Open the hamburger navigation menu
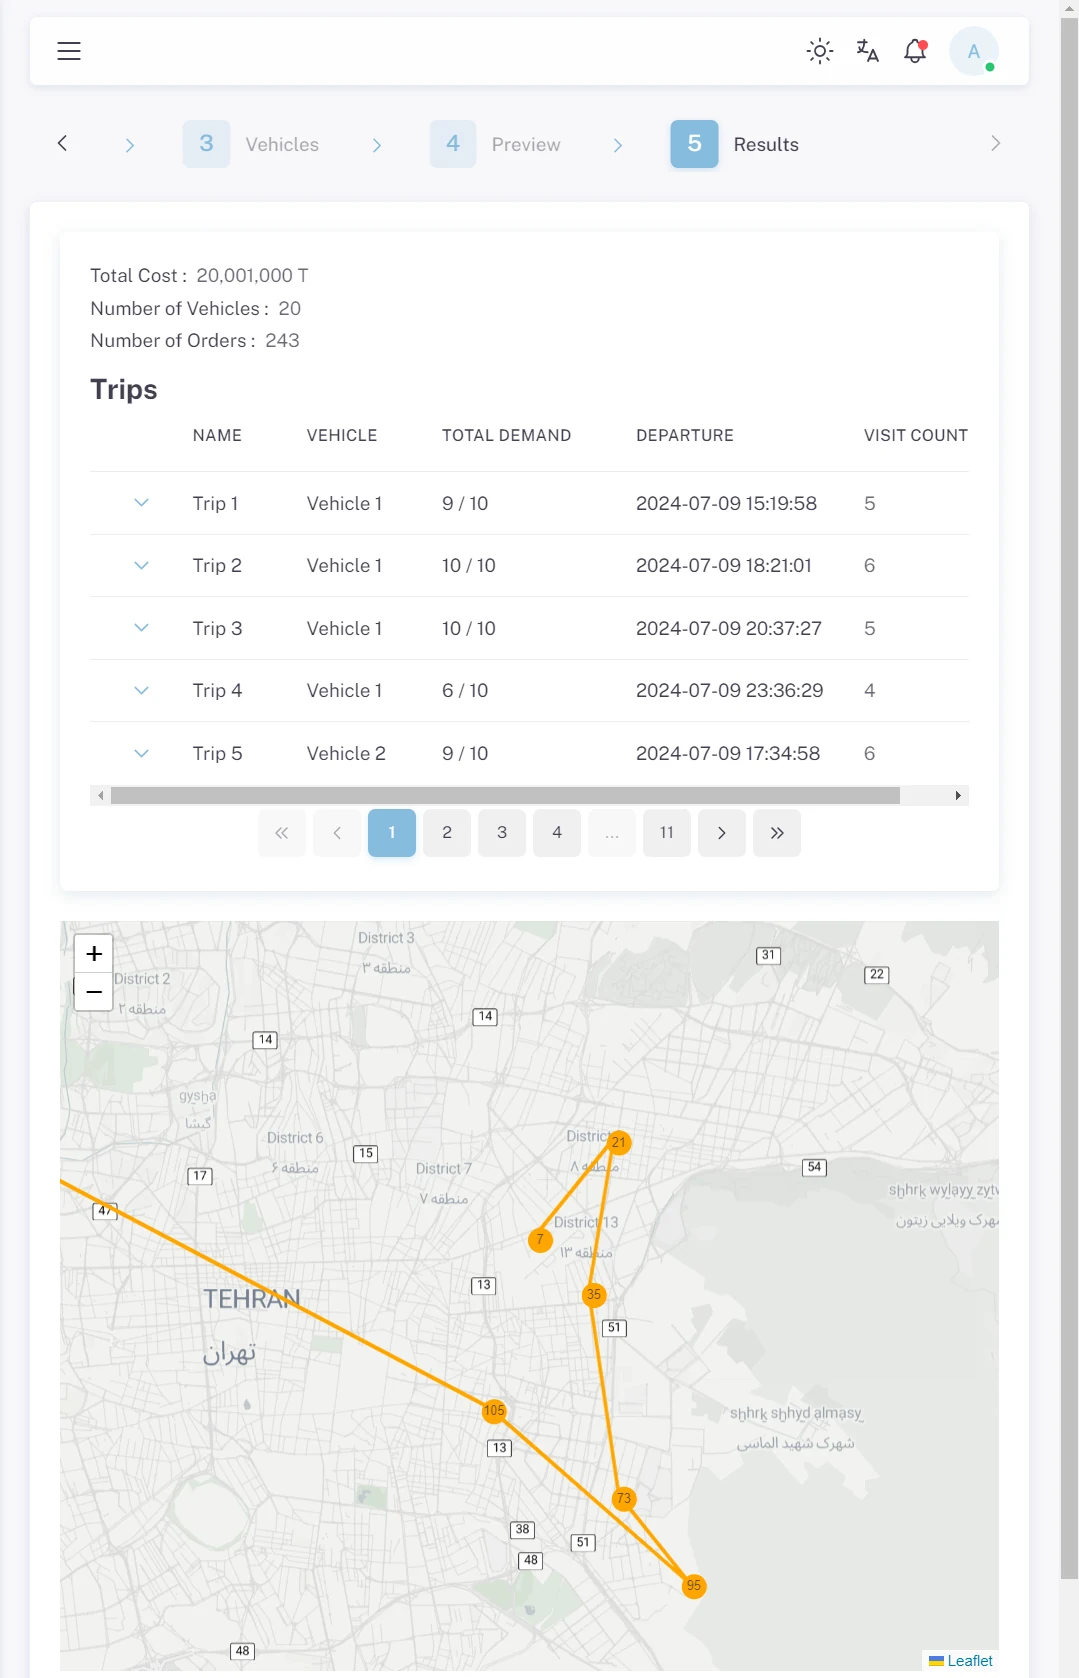This screenshot has height=1678, width=1079. point(69,51)
